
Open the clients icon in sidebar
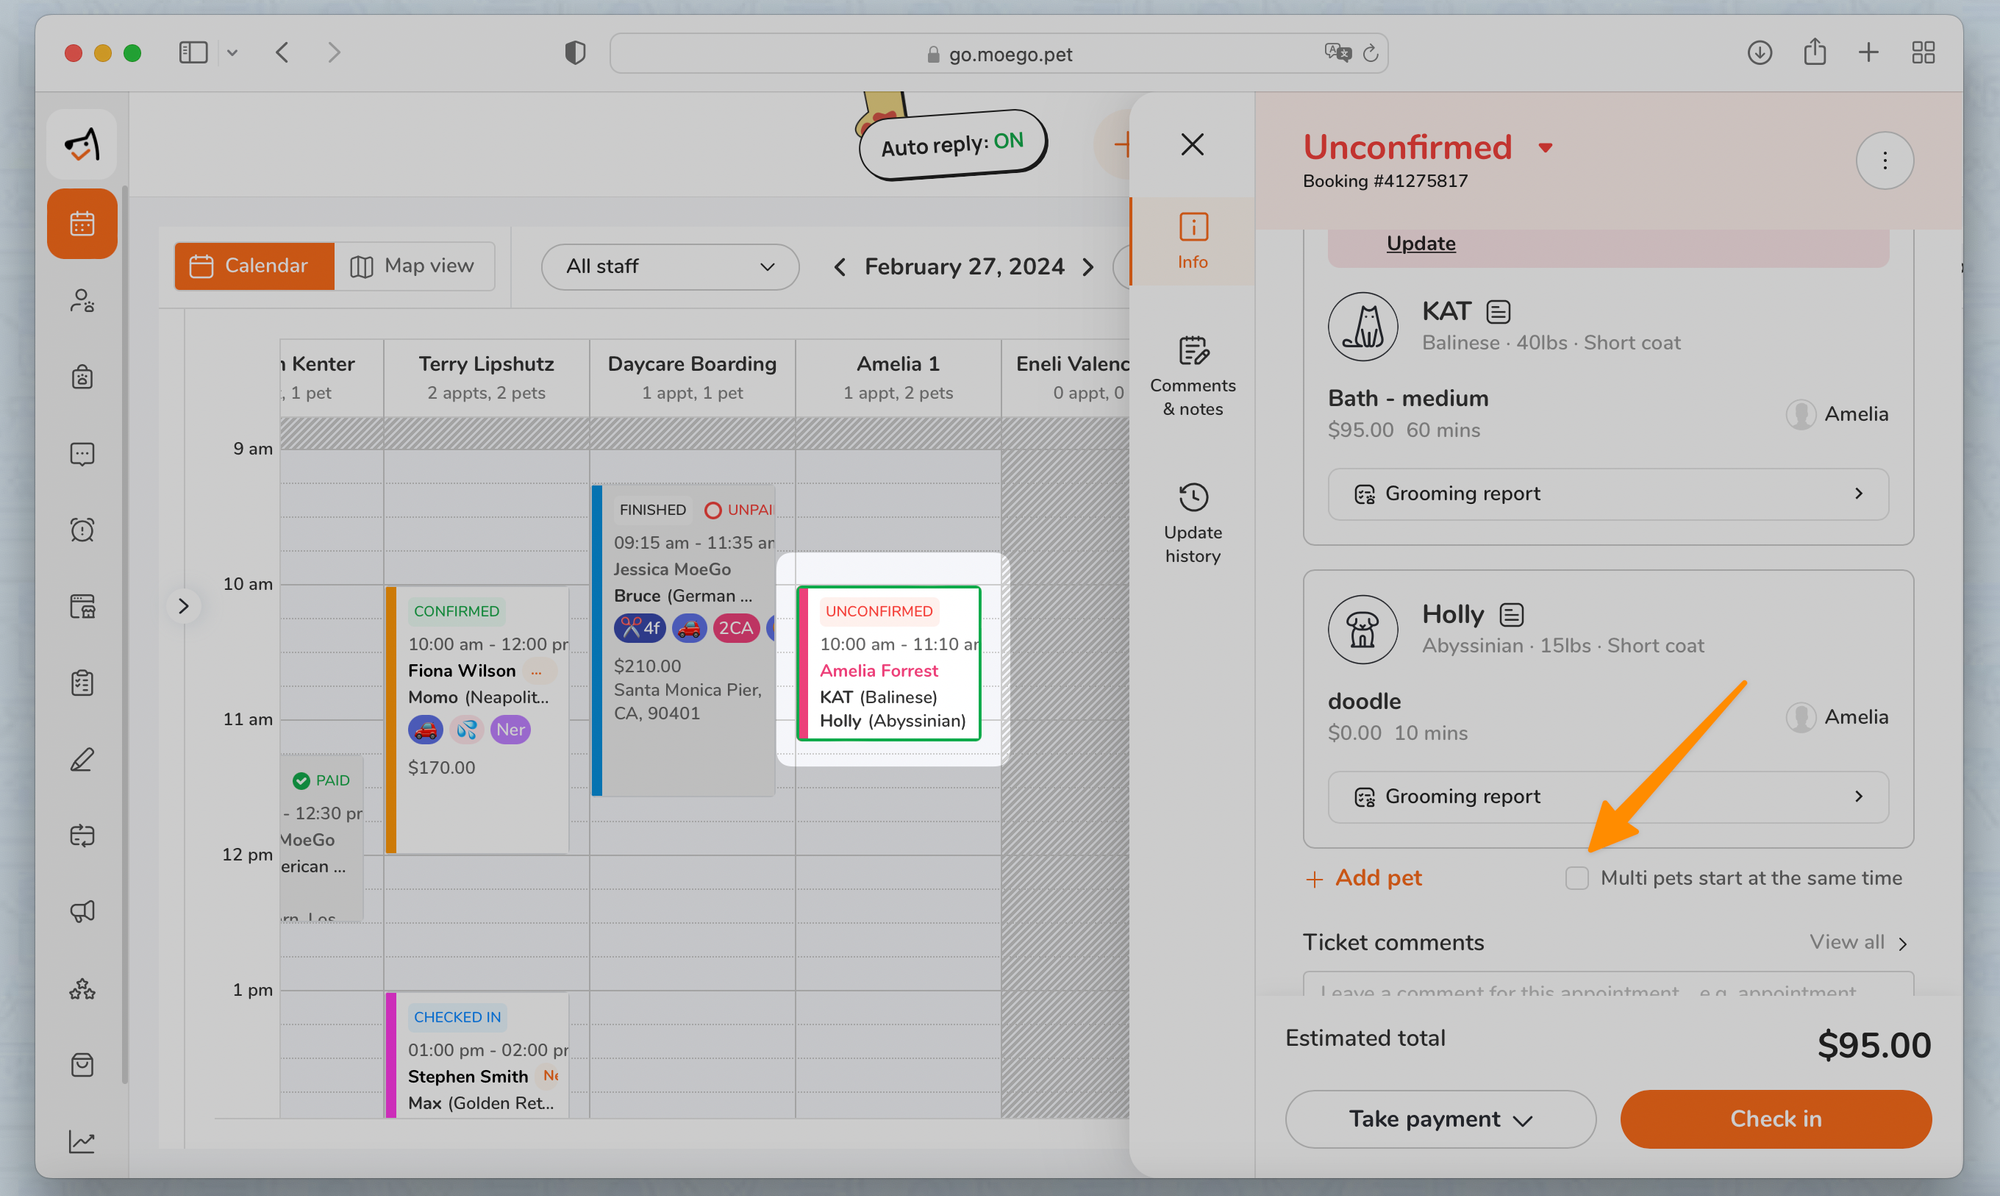pyautogui.click(x=82, y=301)
